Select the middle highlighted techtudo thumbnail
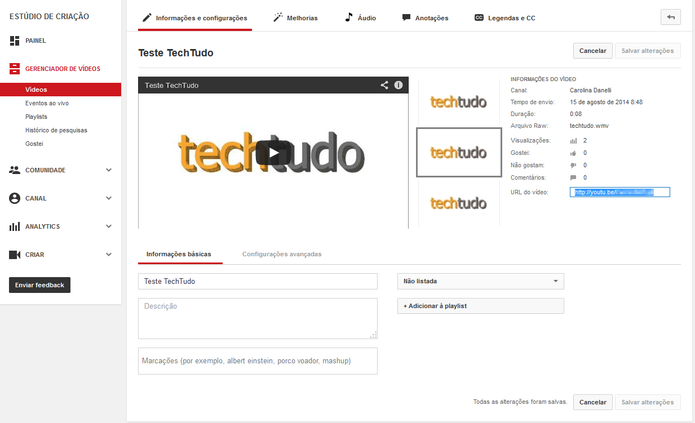 [459, 153]
